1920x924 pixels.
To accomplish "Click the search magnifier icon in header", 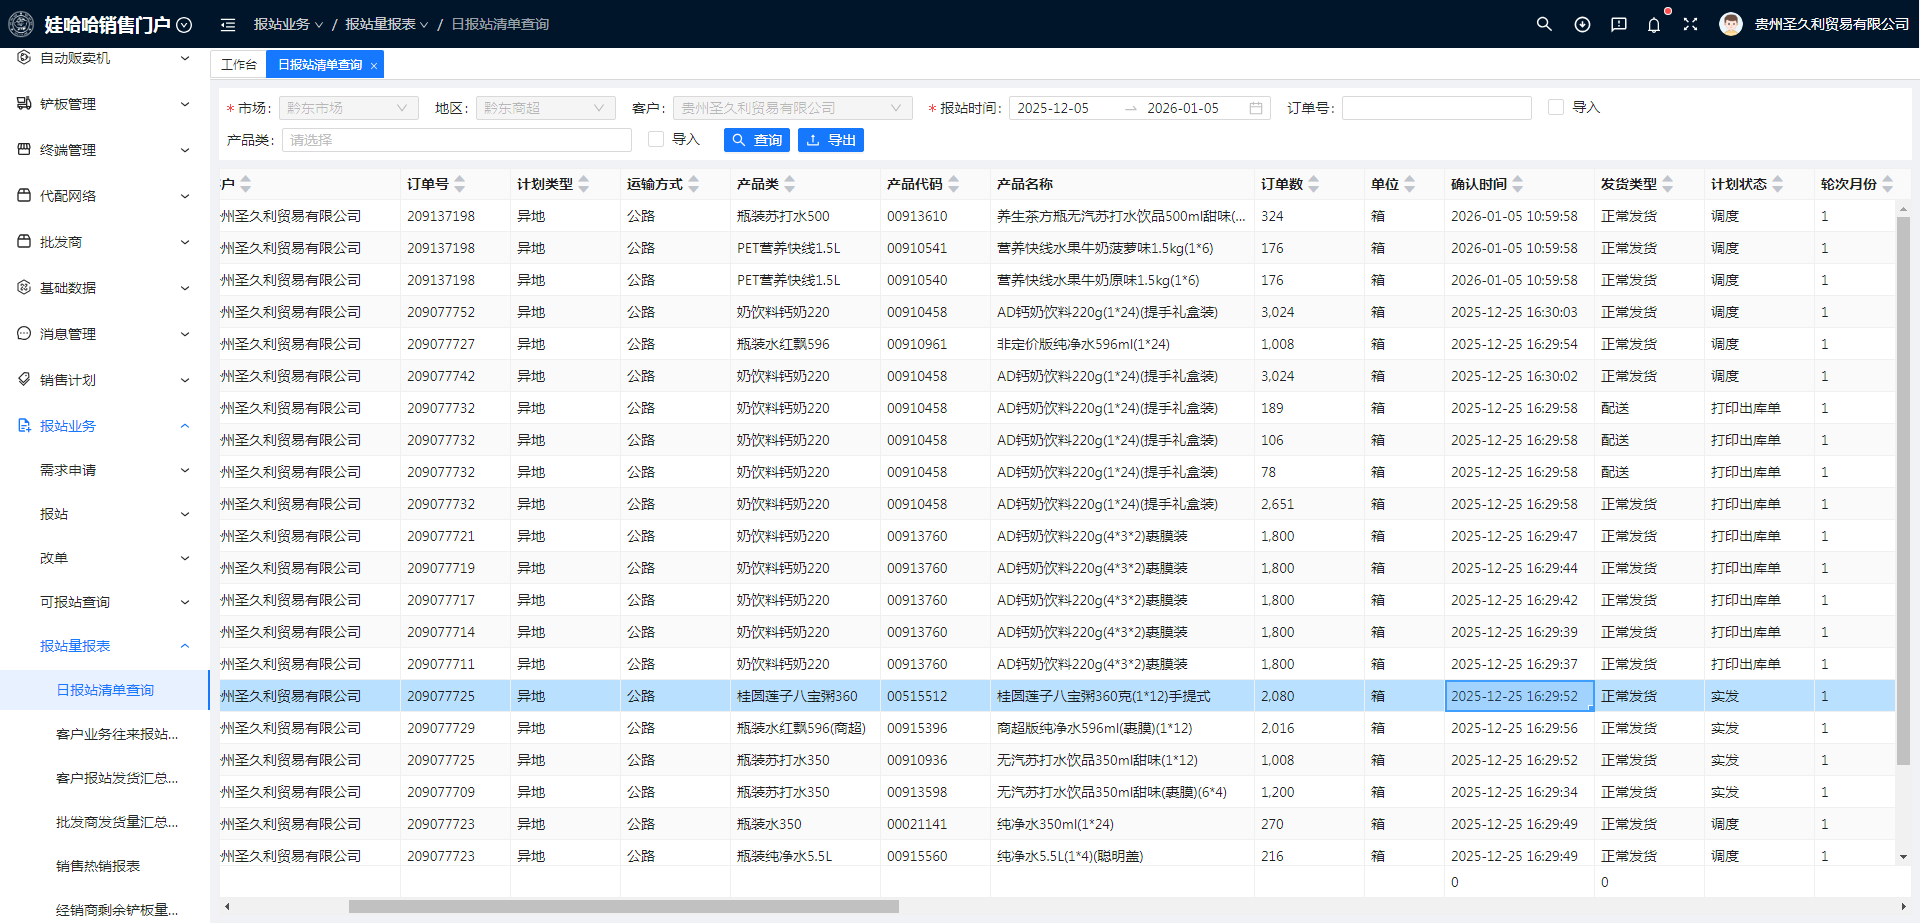I will click(1544, 24).
